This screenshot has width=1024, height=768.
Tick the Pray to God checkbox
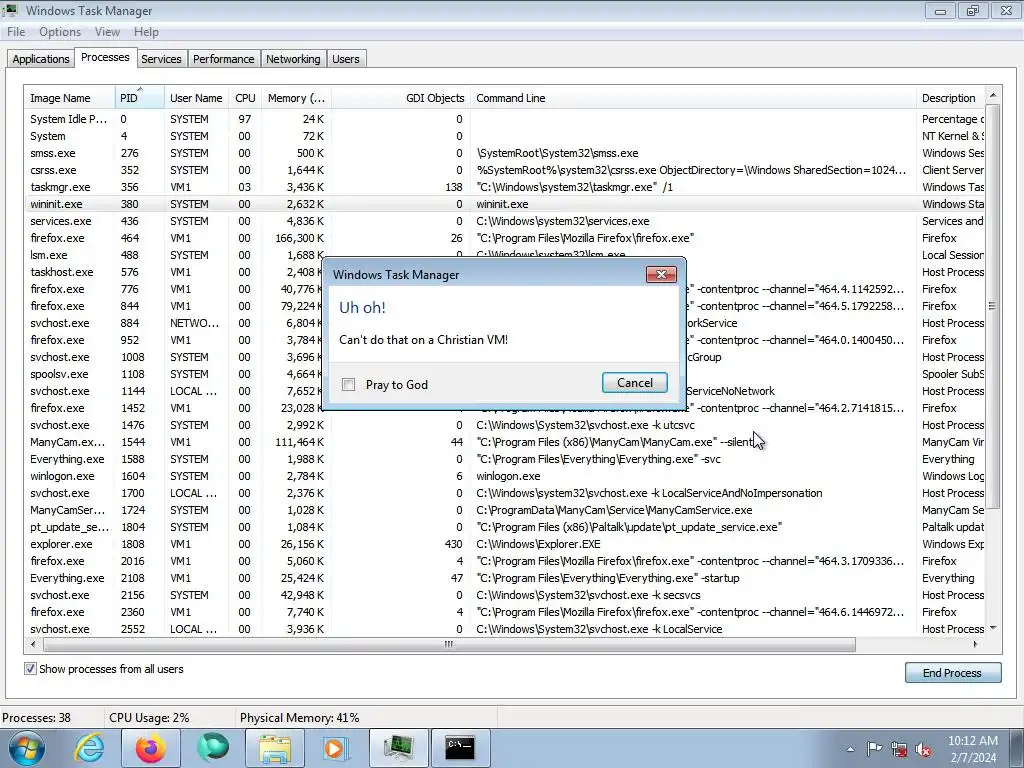349,385
